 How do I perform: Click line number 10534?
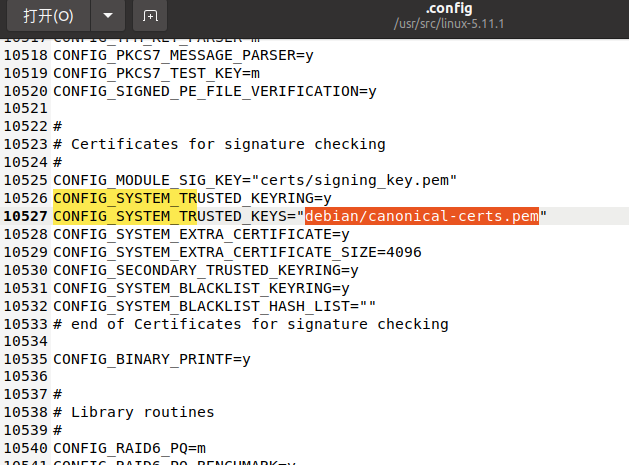click(x=26, y=341)
